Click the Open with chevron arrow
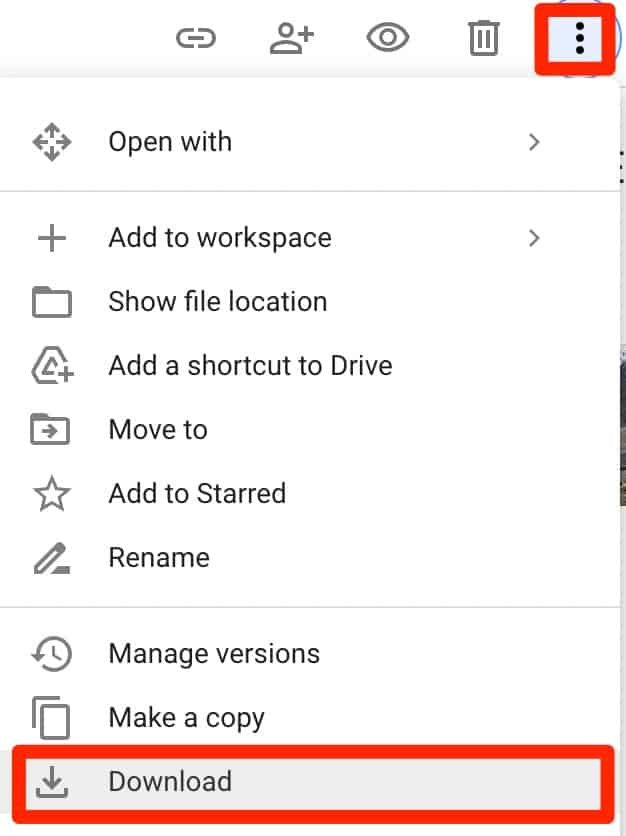 tap(534, 141)
